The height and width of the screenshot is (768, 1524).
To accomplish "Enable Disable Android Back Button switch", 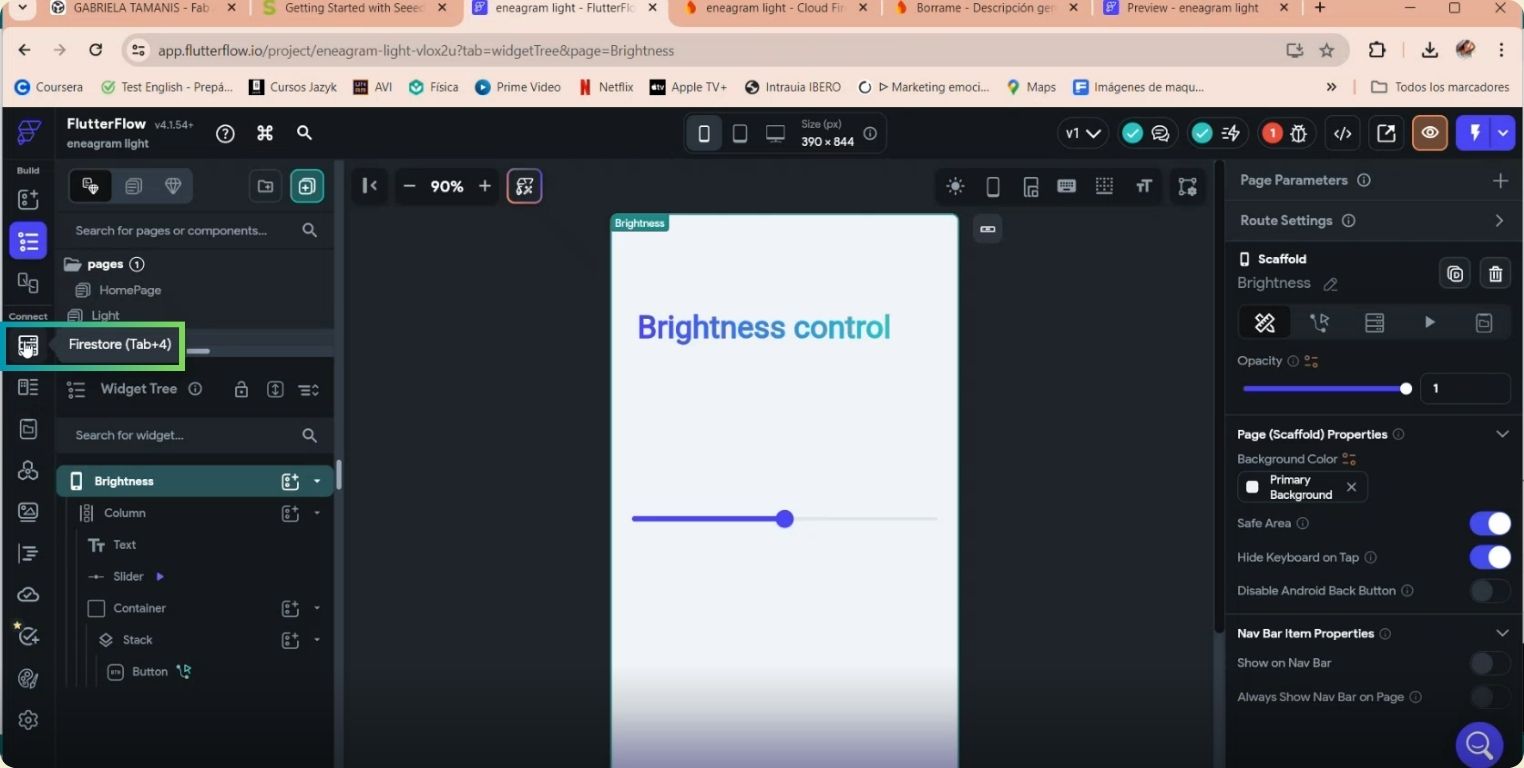I will (1490, 590).
